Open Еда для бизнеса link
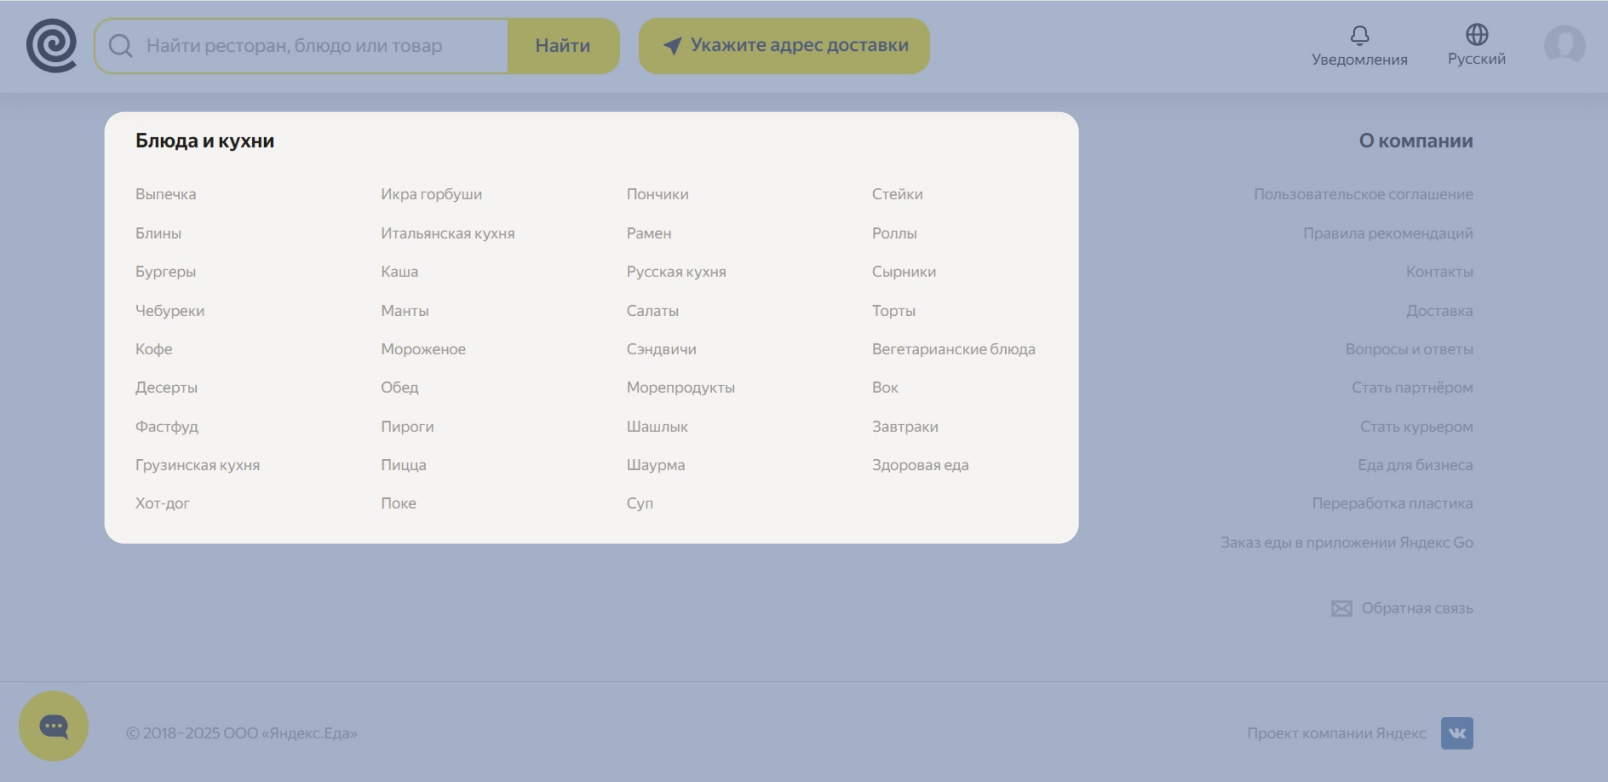 pos(1415,465)
